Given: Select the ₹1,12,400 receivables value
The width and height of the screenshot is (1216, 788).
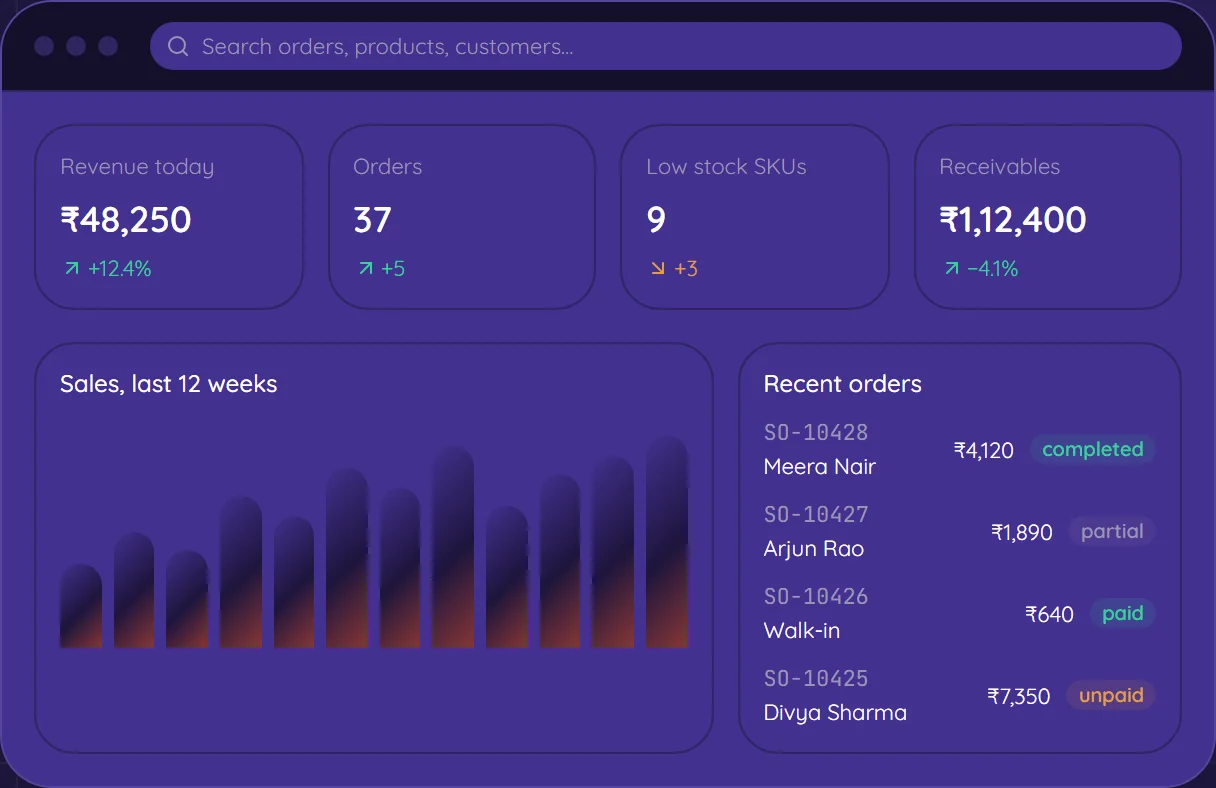Looking at the screenshot, I should click(x=1013, y=220).
